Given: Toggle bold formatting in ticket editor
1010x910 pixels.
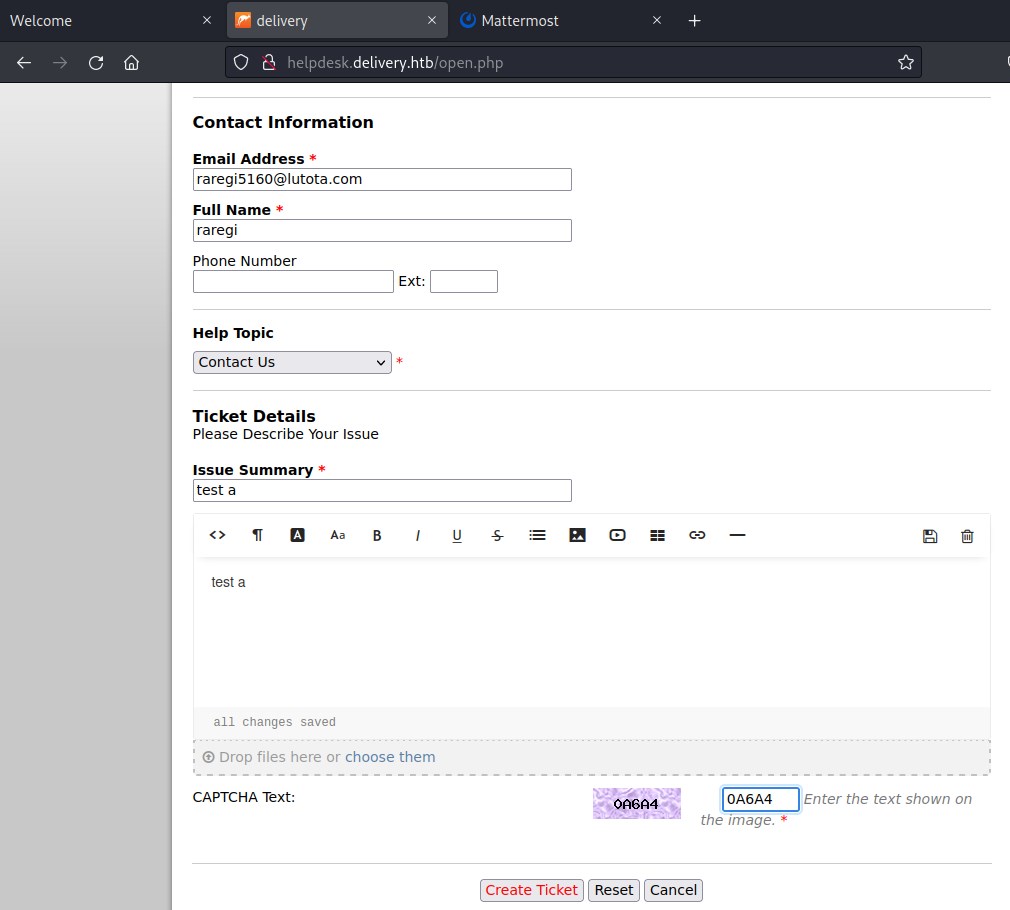Looking at the screenshot, I should pyautogui.click(x=377, y=535).
